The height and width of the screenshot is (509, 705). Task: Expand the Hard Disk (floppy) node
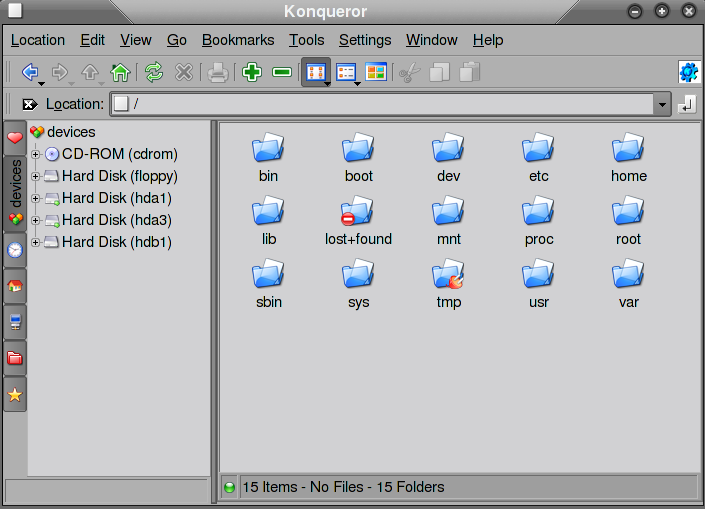36,176
